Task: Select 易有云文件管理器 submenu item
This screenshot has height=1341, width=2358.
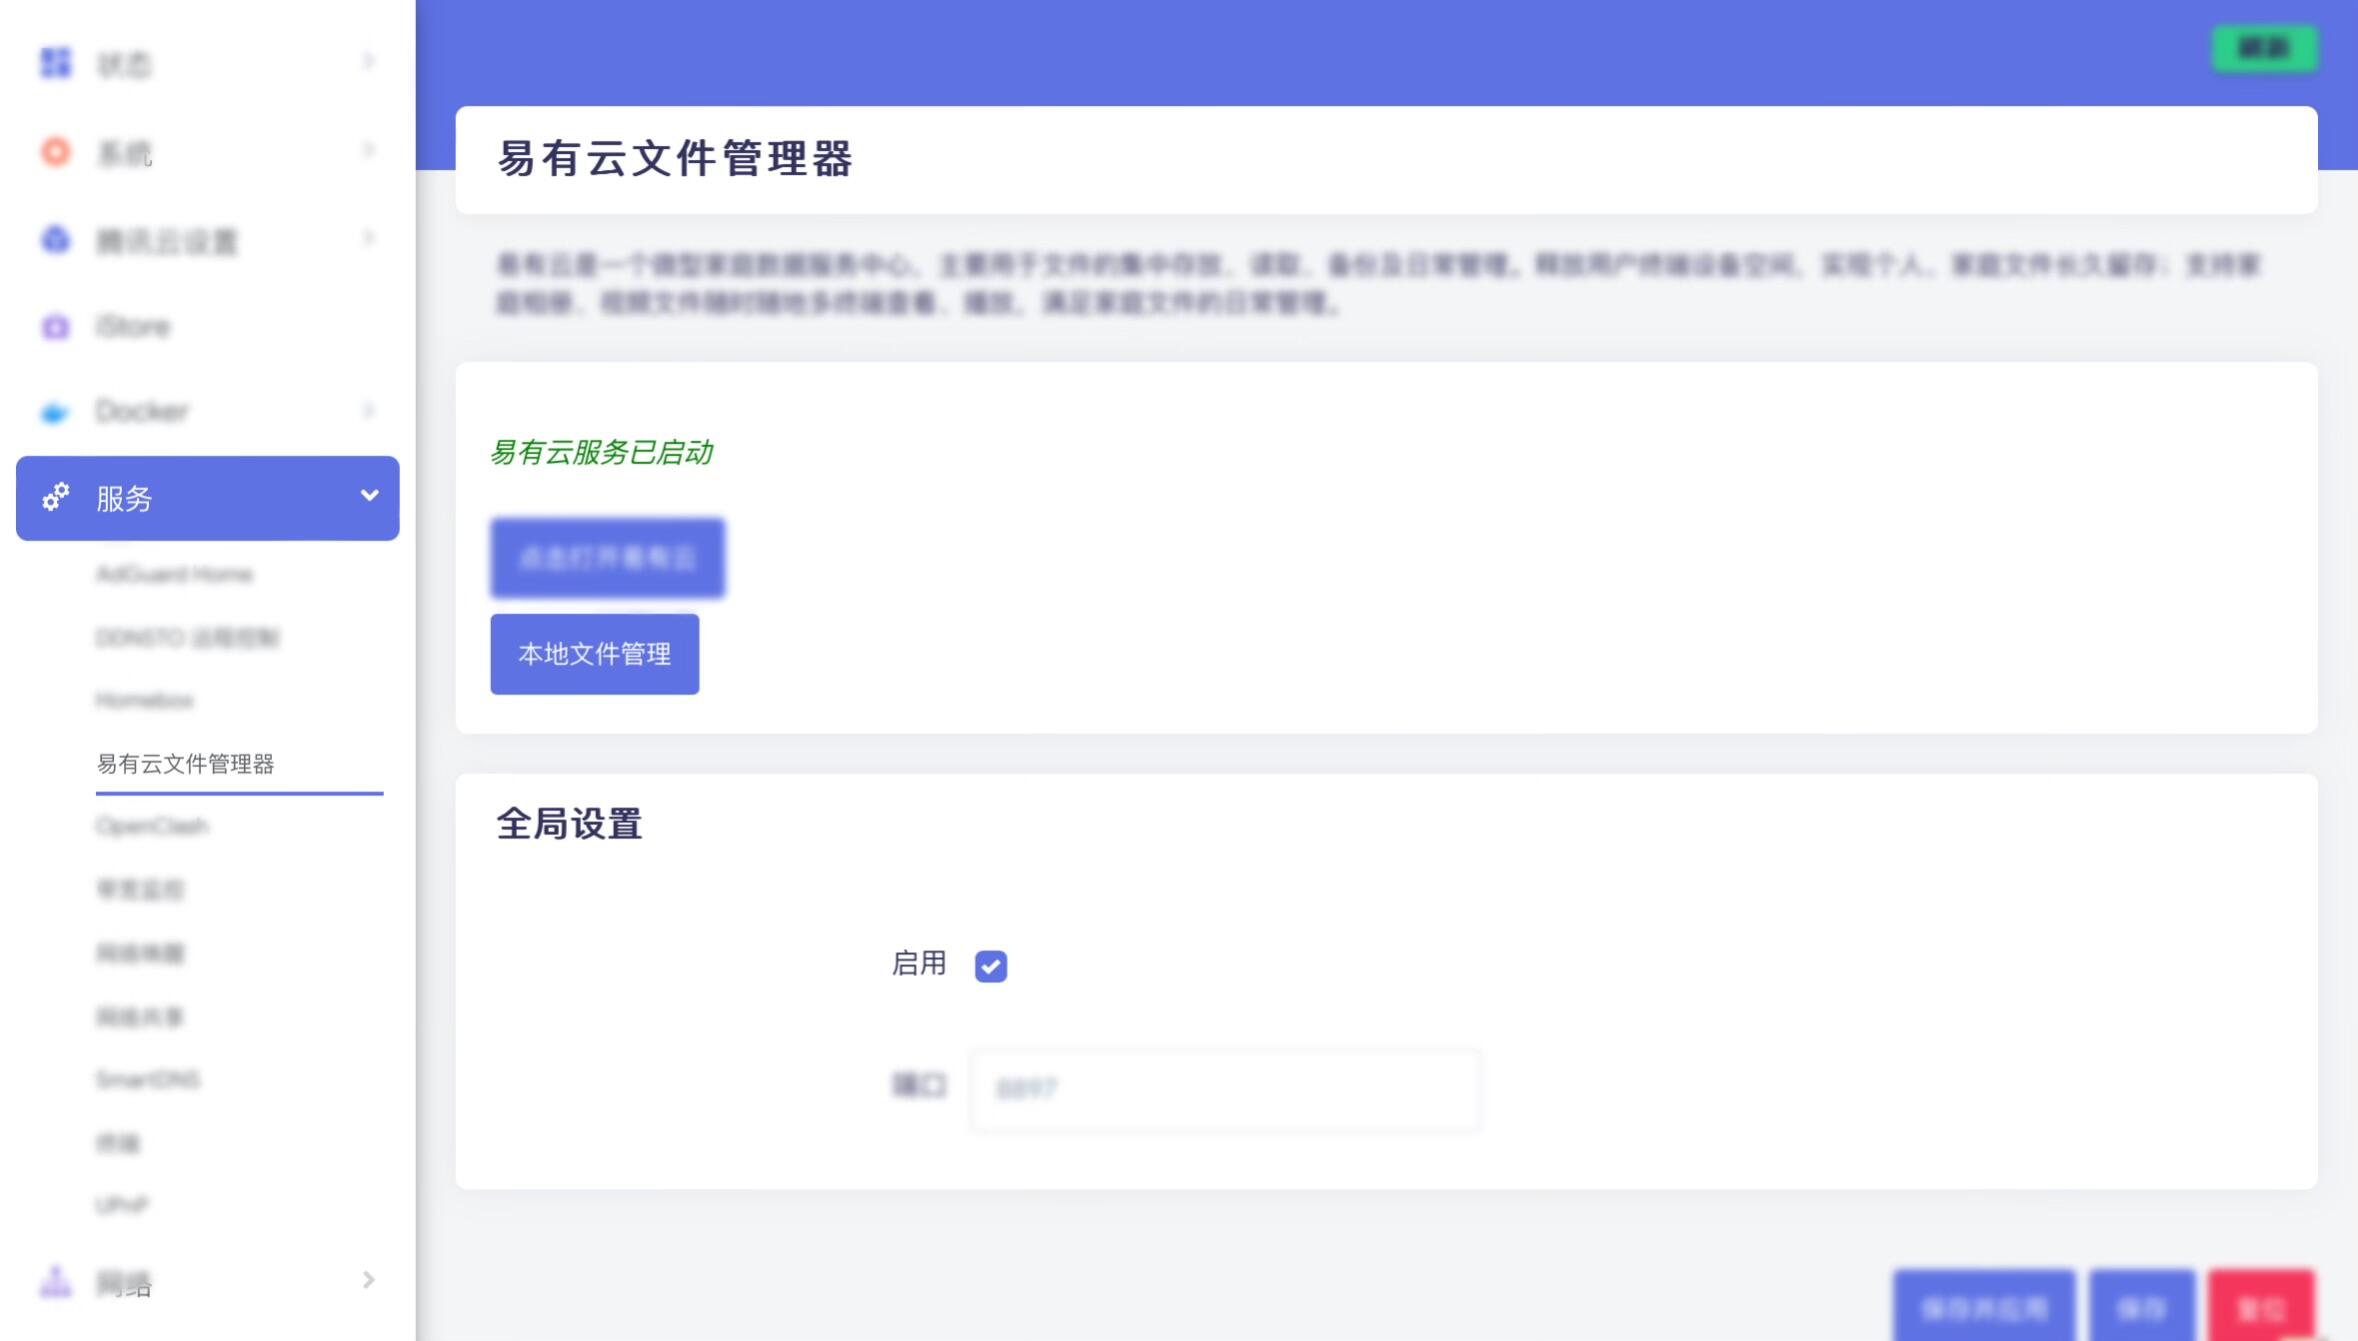Action: 185,764
